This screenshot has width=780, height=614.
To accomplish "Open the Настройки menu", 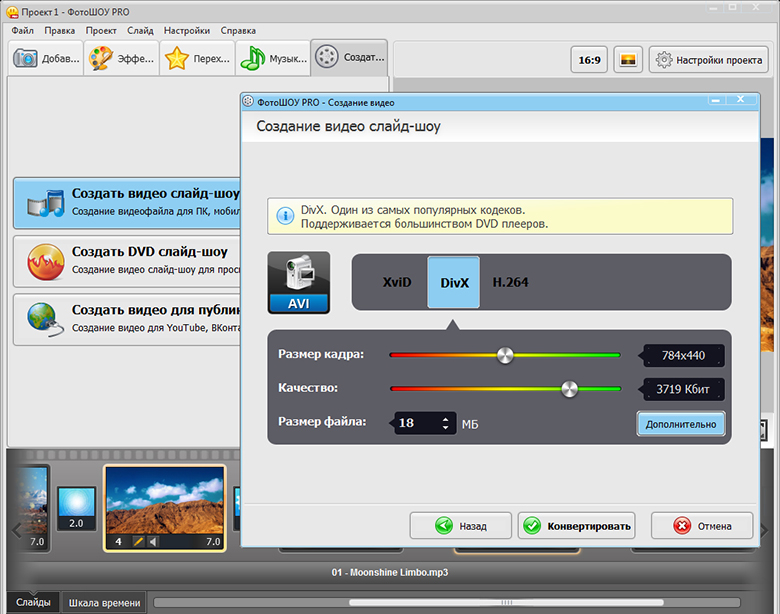I will point(187,30).
